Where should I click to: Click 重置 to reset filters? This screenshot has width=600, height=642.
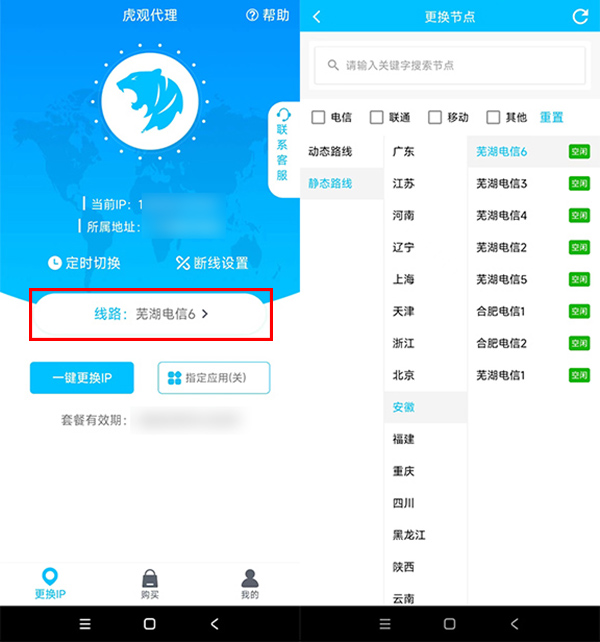(552, 117)
